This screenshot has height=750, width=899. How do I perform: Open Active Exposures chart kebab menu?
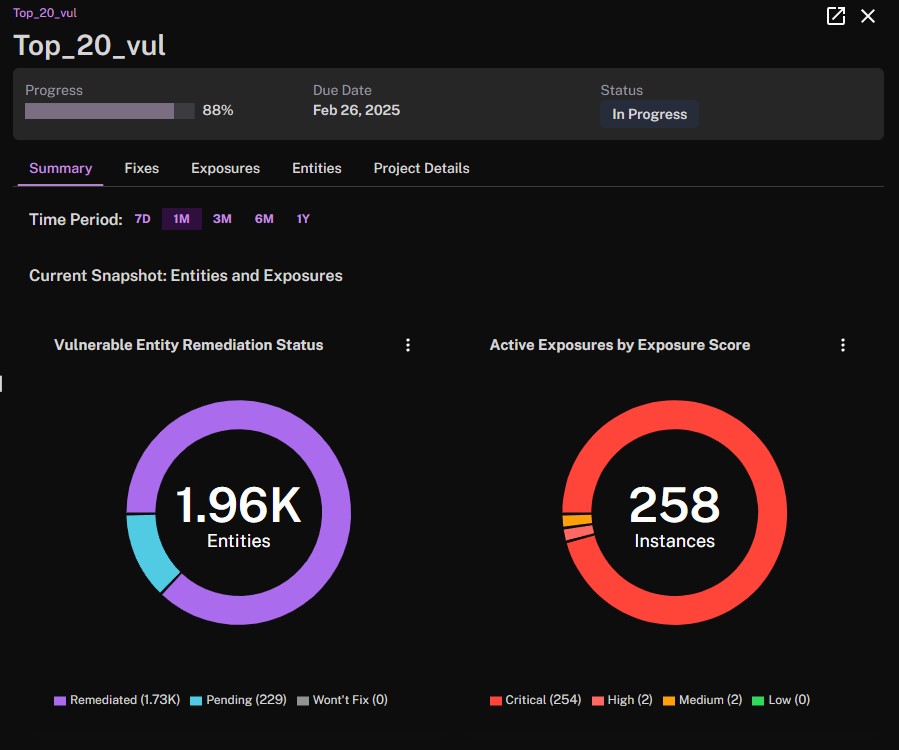tap(842, 345)
